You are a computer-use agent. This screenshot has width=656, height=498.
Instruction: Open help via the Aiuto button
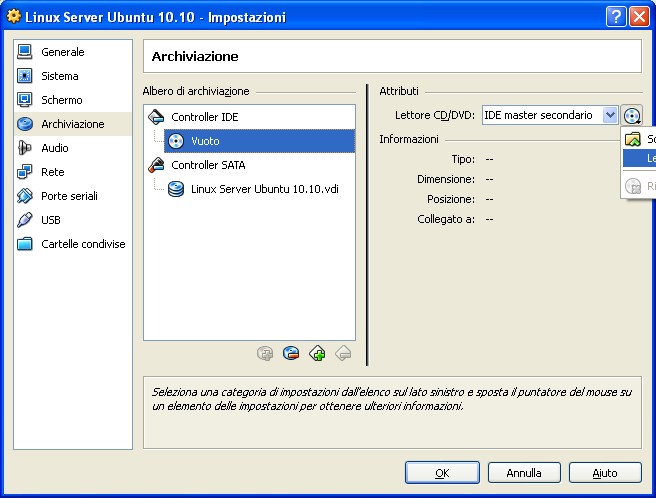pos(605,473)
